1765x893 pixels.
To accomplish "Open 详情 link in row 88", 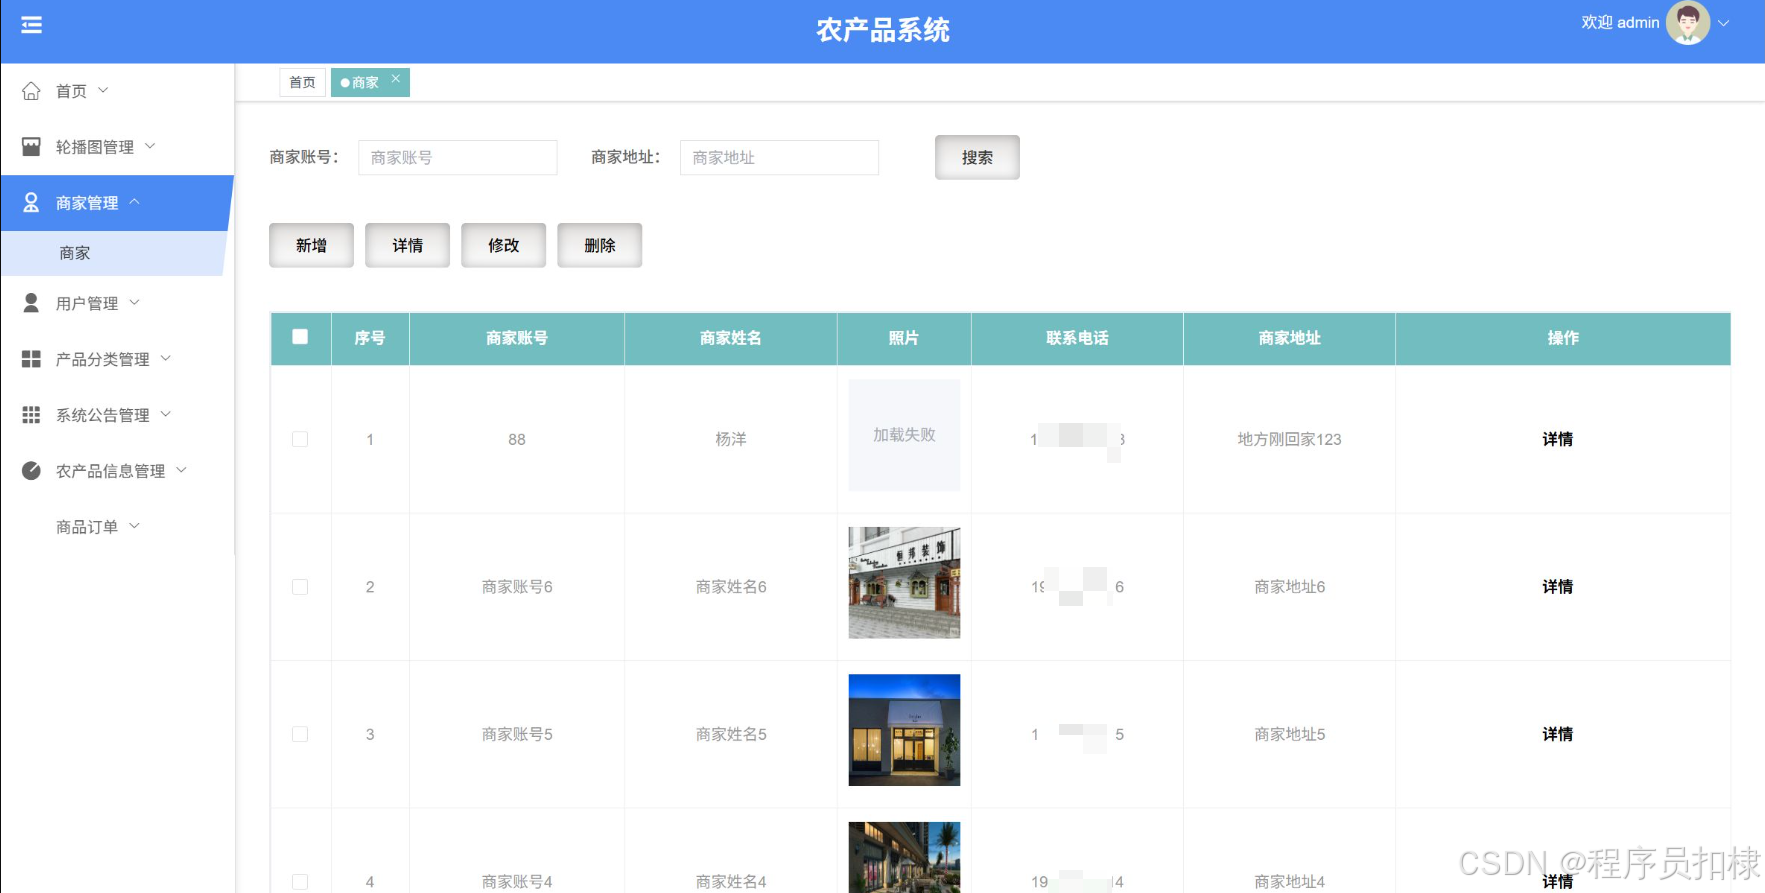I will 1557,439.
